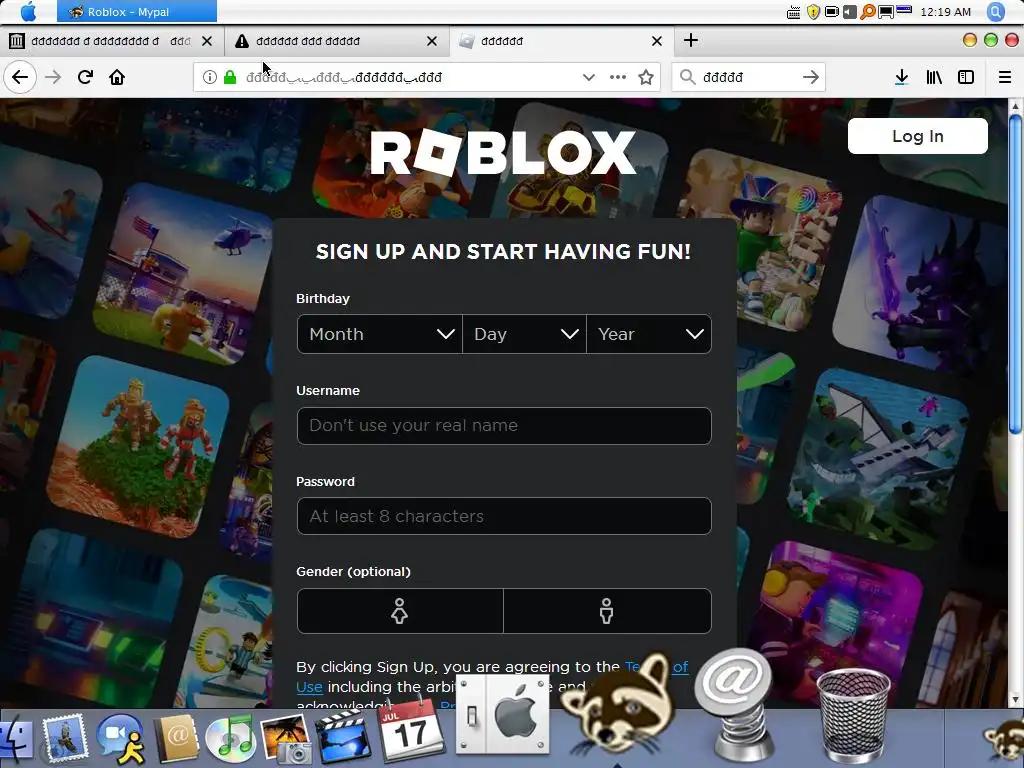Open the Trash bin in the dock
The height and width of the screenshot is (768, 1024).
click(x=853, y=715)
